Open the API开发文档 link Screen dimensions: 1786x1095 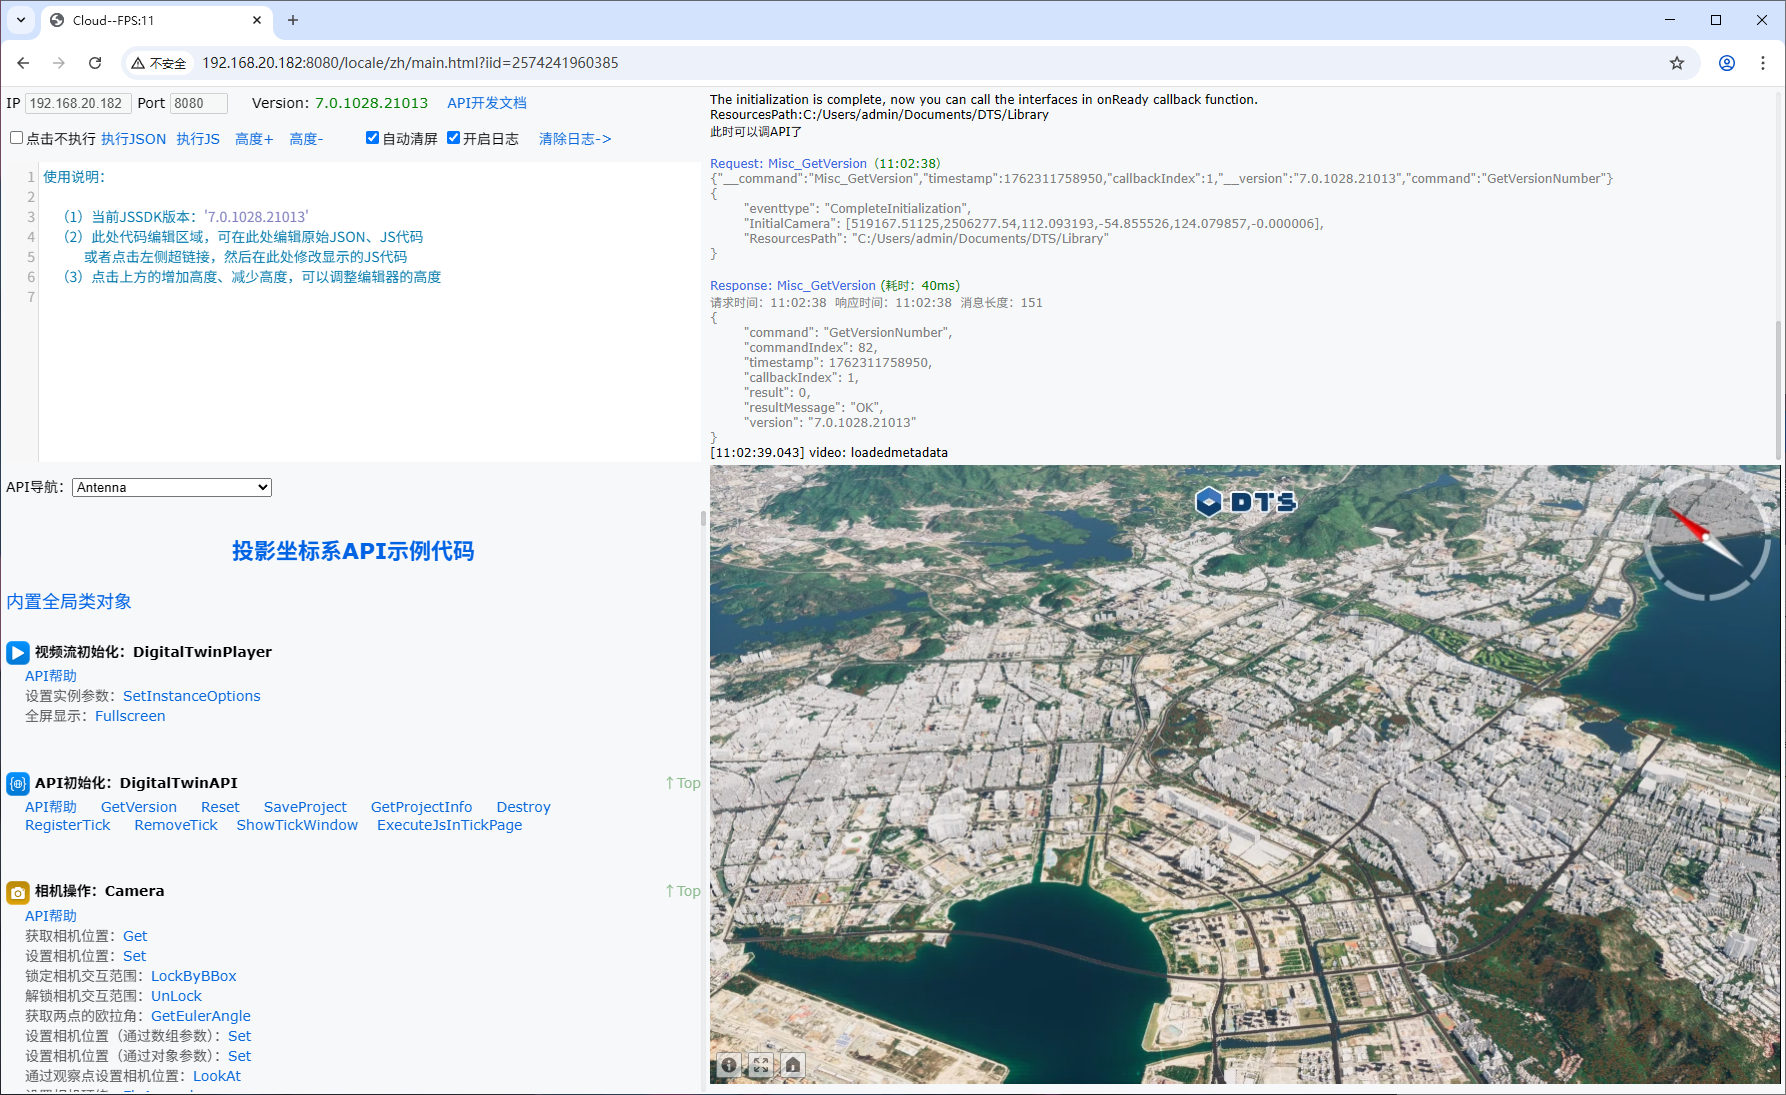(x=486, y=103)
